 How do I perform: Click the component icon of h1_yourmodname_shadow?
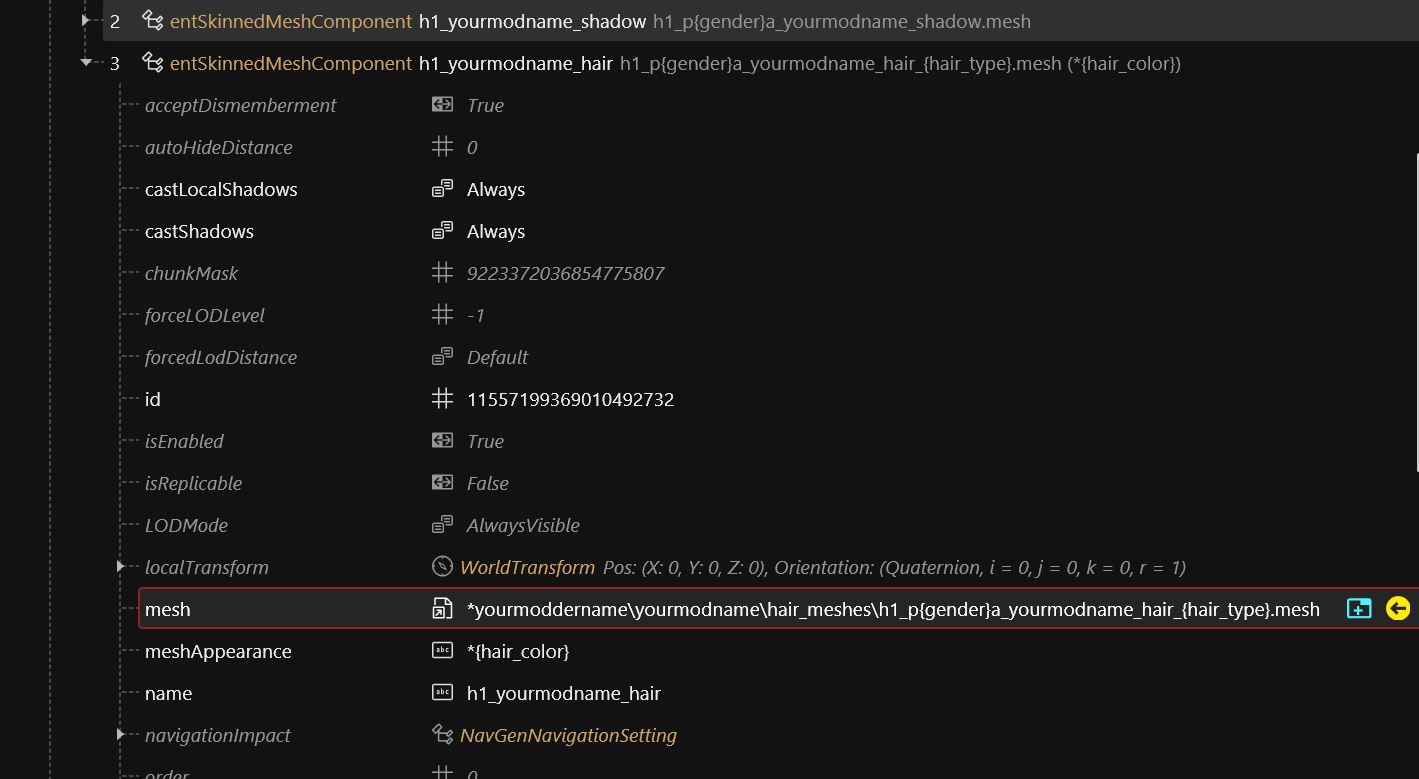(153, 21)
